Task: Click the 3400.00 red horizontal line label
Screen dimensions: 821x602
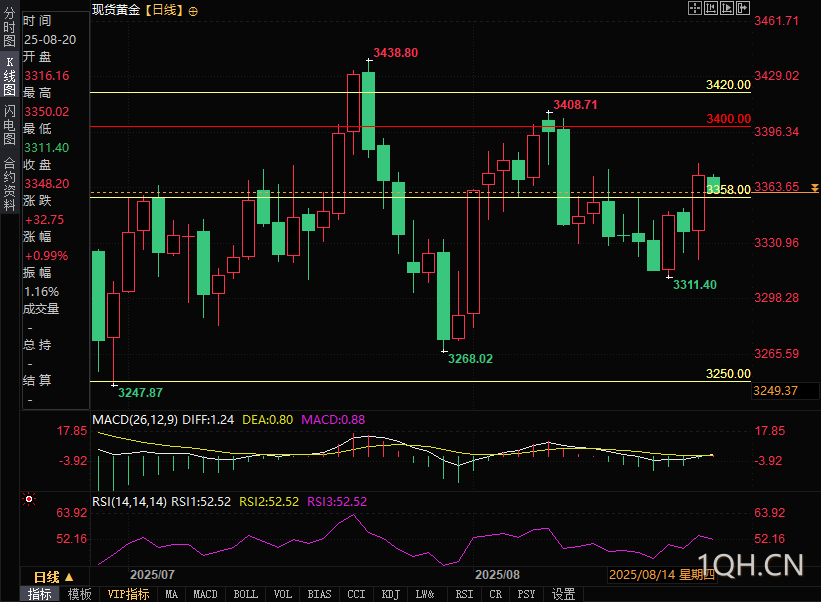Action: pos(728,119)
